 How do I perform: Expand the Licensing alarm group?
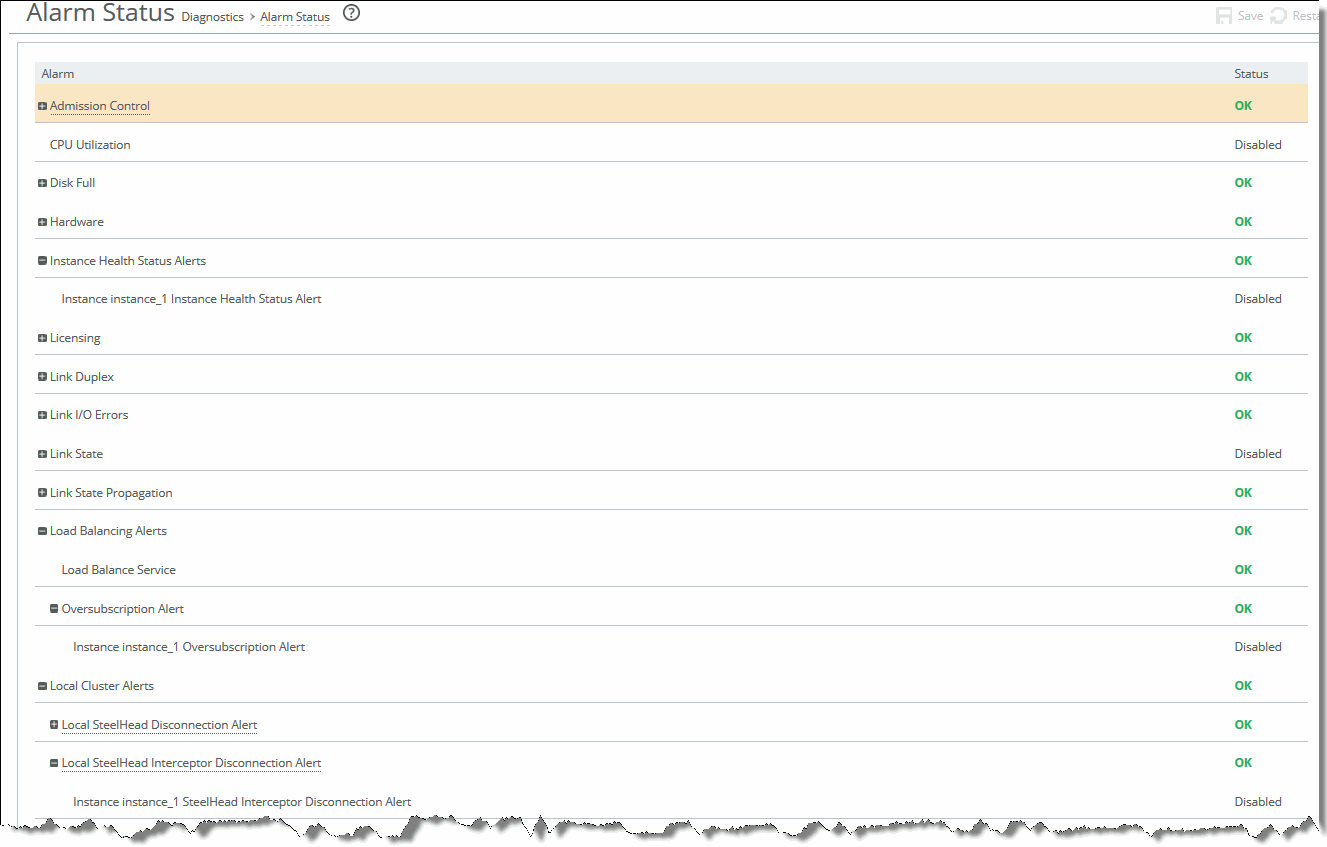click(42, 338)
